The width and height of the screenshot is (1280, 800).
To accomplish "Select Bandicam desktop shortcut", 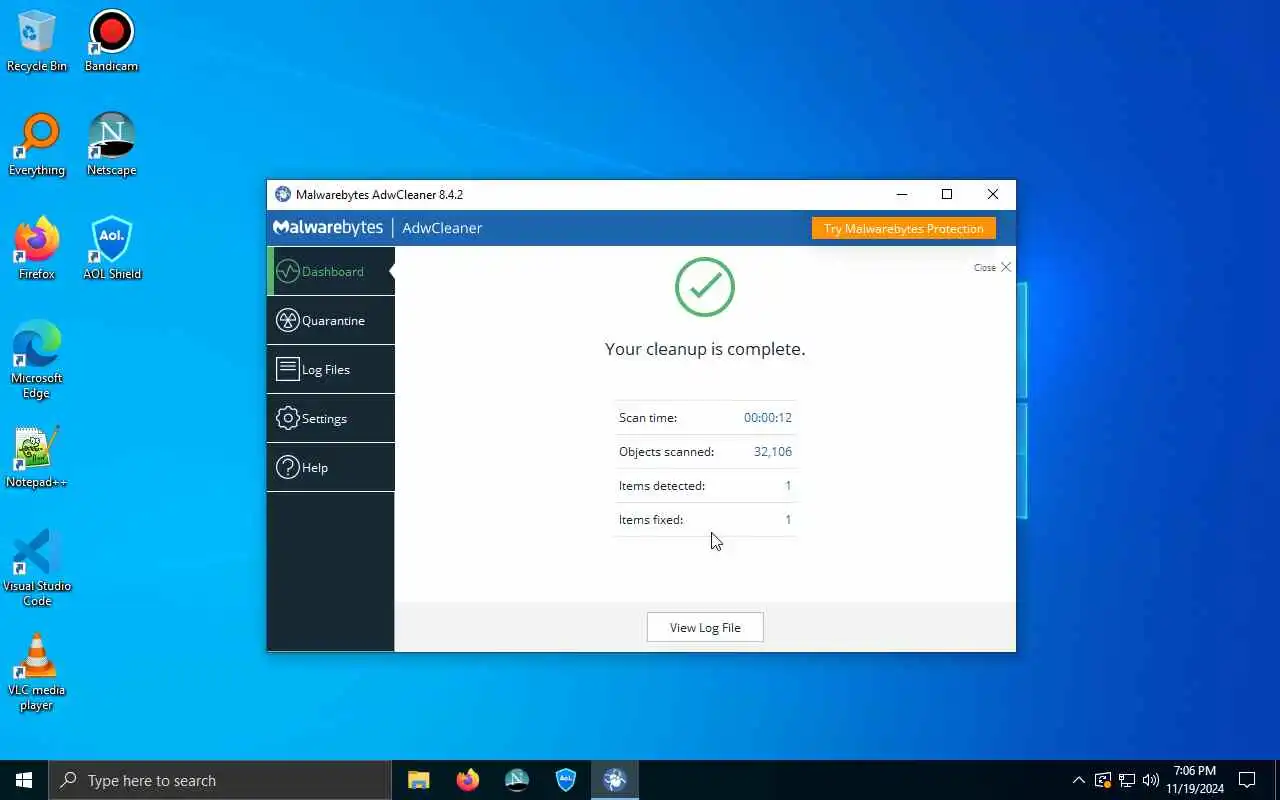I will [x=111, y=42].
